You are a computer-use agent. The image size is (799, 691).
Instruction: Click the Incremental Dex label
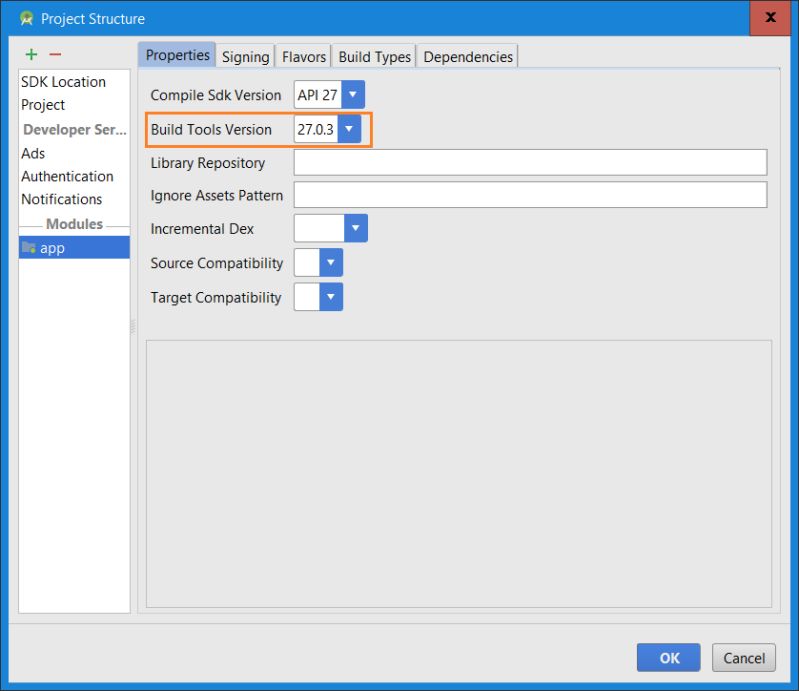(x=202, y=229)
